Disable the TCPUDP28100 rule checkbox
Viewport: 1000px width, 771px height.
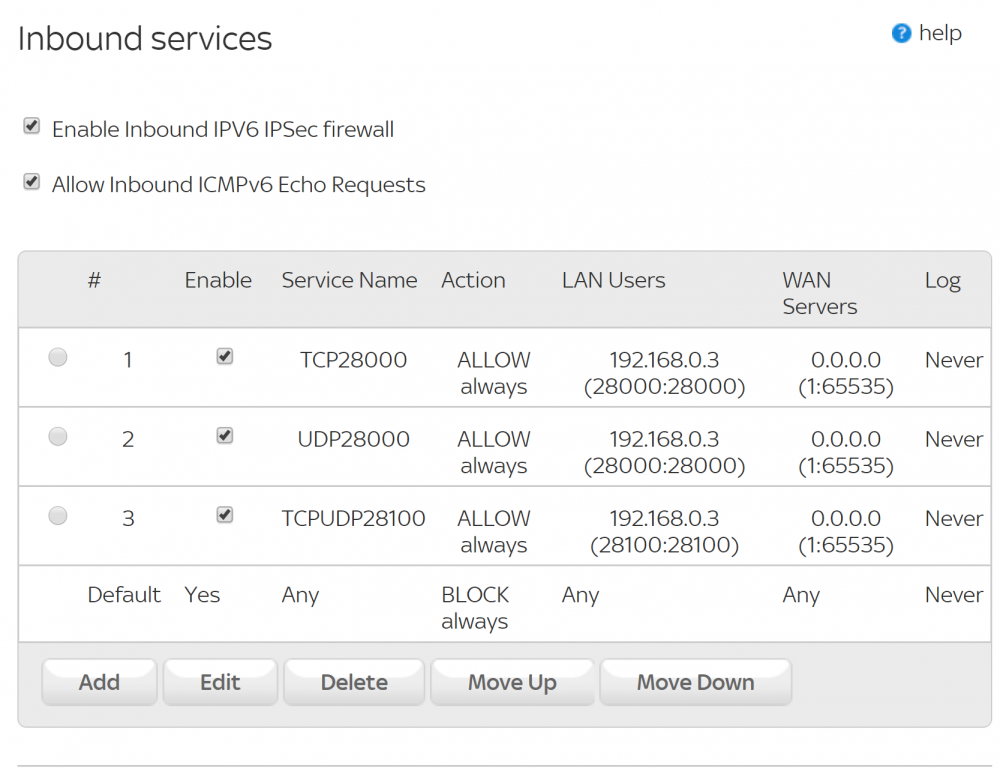[225, 515]
